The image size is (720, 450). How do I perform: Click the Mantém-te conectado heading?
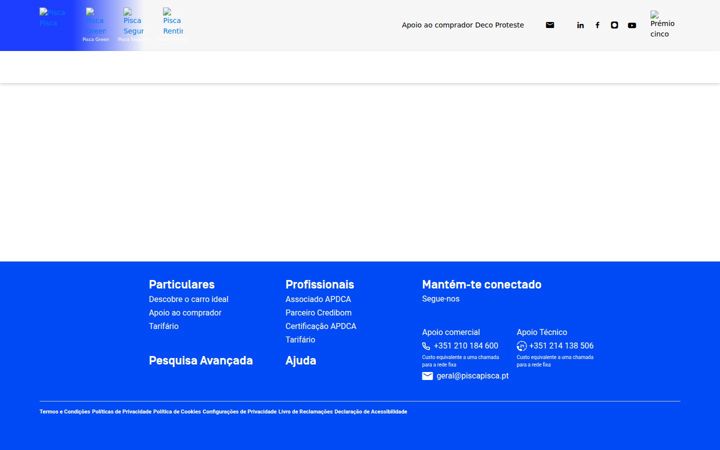click(482, 285)
